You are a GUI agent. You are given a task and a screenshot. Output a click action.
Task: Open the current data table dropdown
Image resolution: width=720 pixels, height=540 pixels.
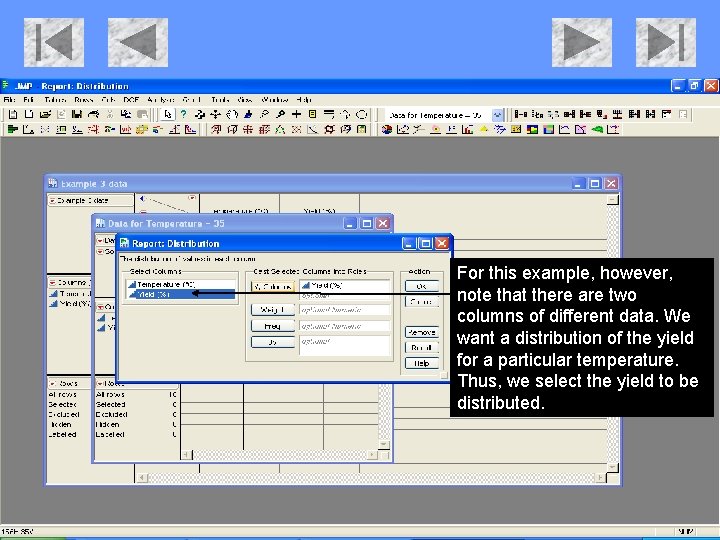point(497,115)
